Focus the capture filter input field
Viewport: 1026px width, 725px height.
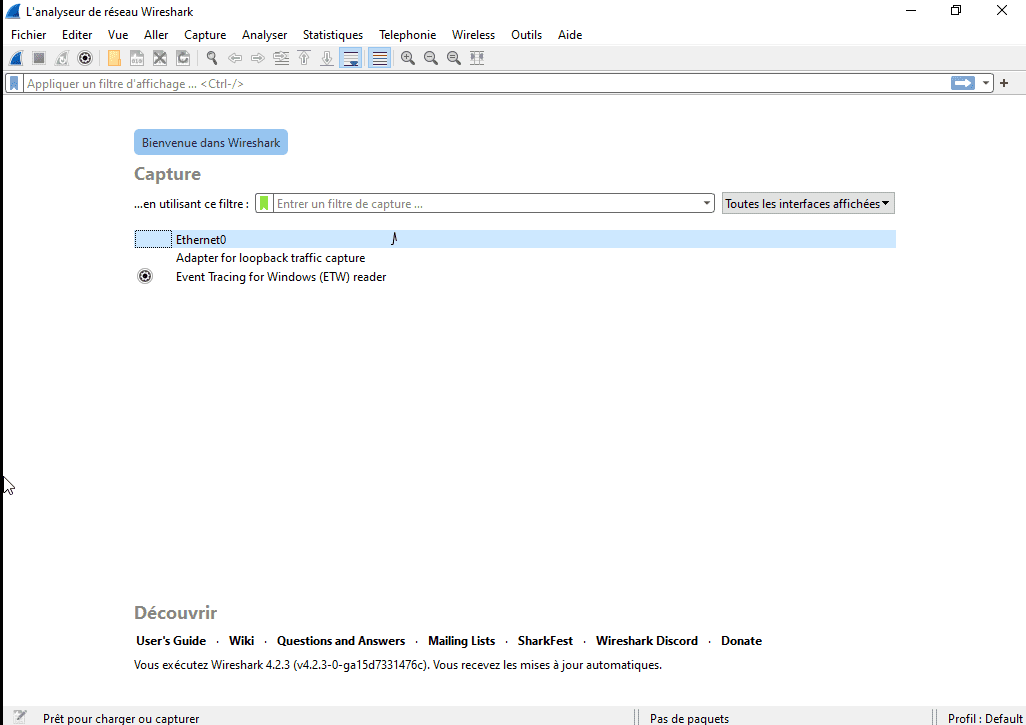[487, 203]
